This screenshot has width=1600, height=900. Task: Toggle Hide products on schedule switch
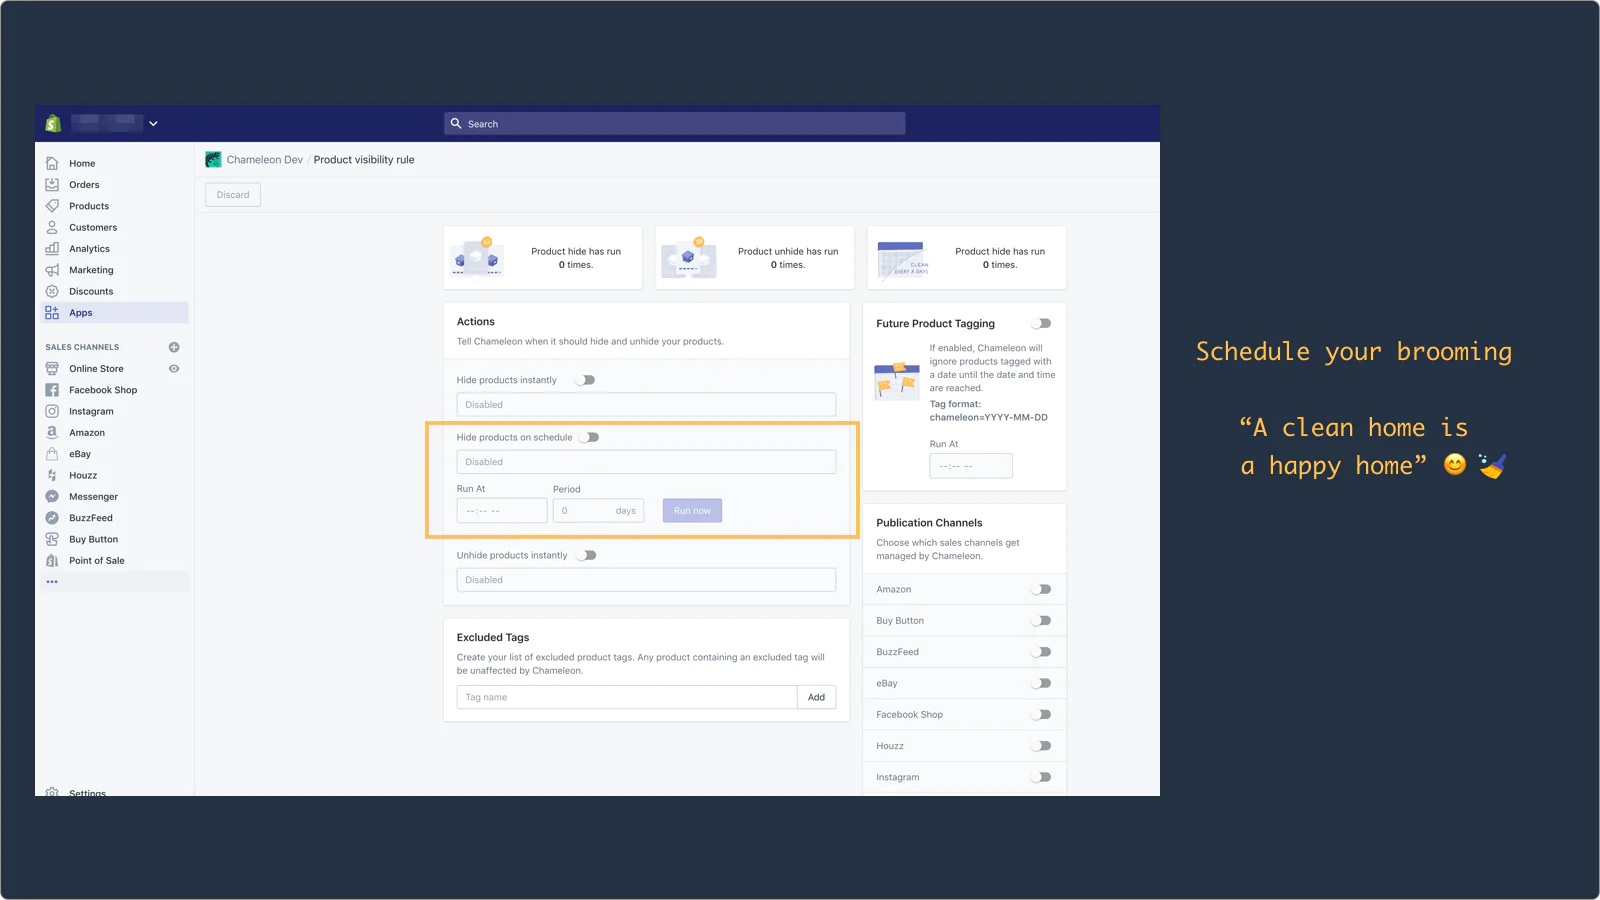pyautogui.click(x=590, y=437)
